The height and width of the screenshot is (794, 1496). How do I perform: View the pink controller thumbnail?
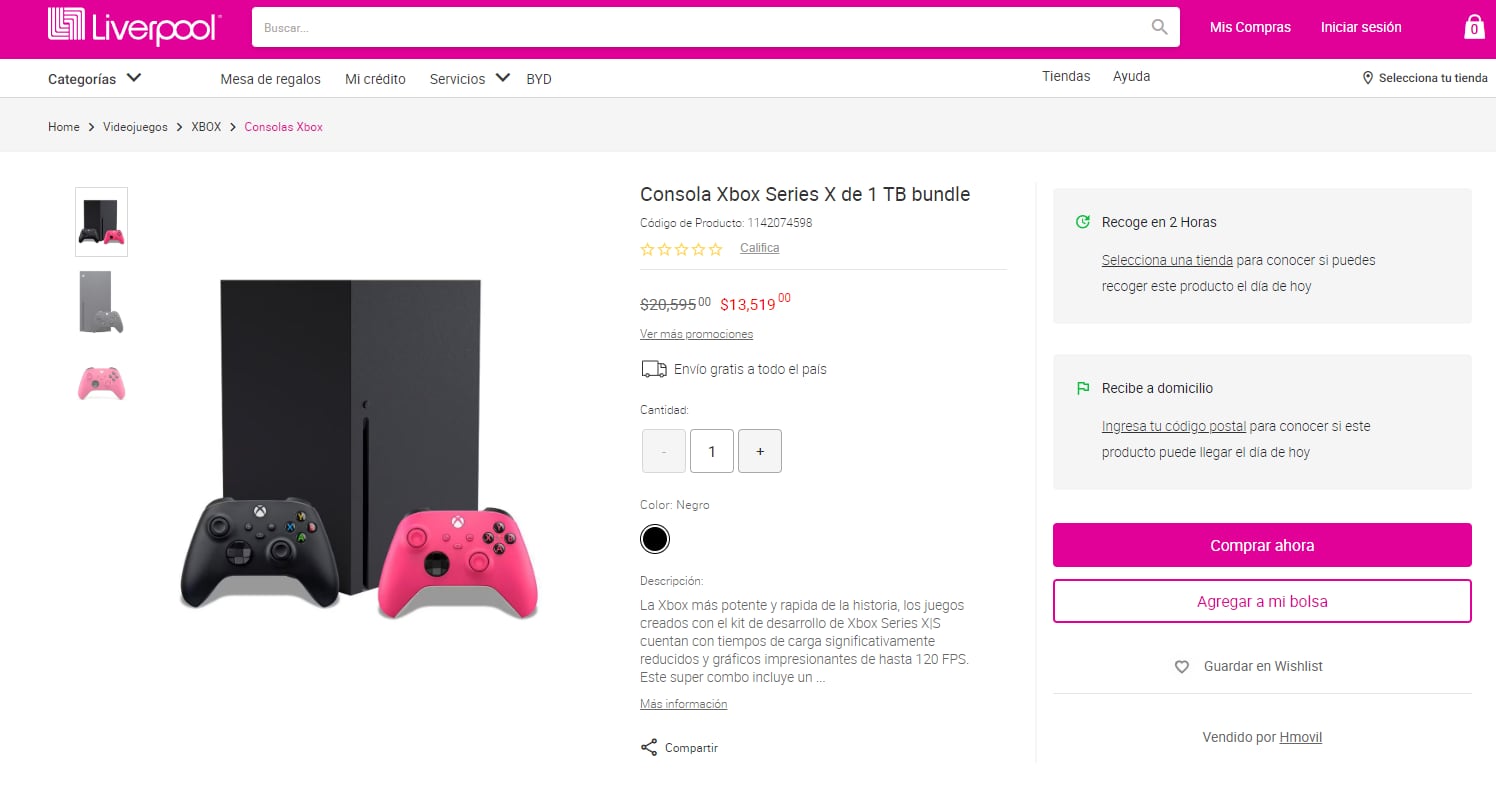click(x=101, y=383)
